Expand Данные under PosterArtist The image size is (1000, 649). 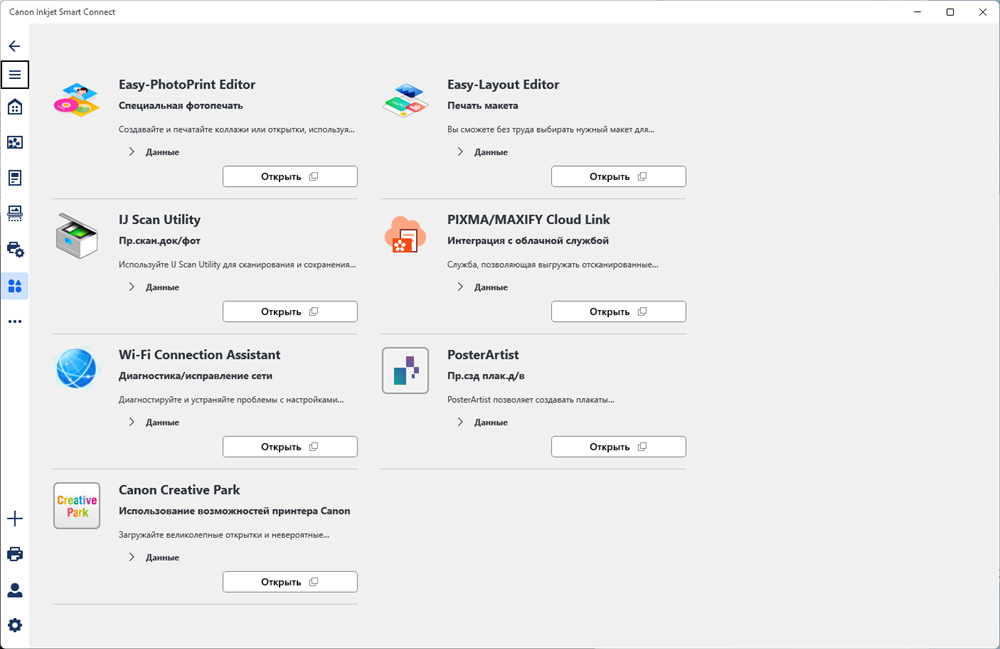click(x=482, y=422)
